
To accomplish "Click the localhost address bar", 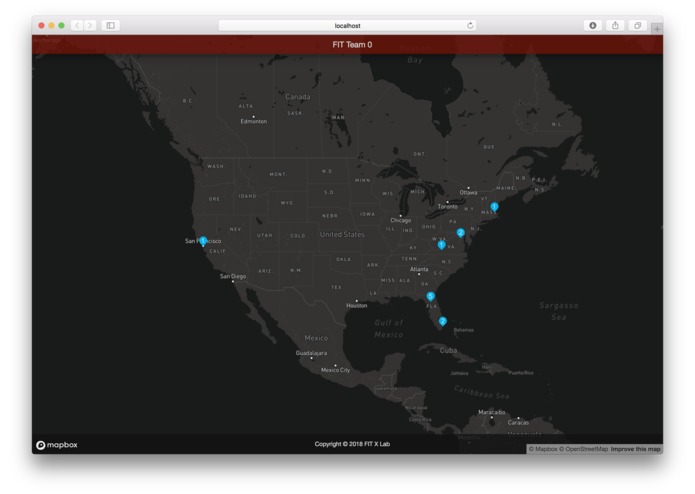I will click(348, 26).
